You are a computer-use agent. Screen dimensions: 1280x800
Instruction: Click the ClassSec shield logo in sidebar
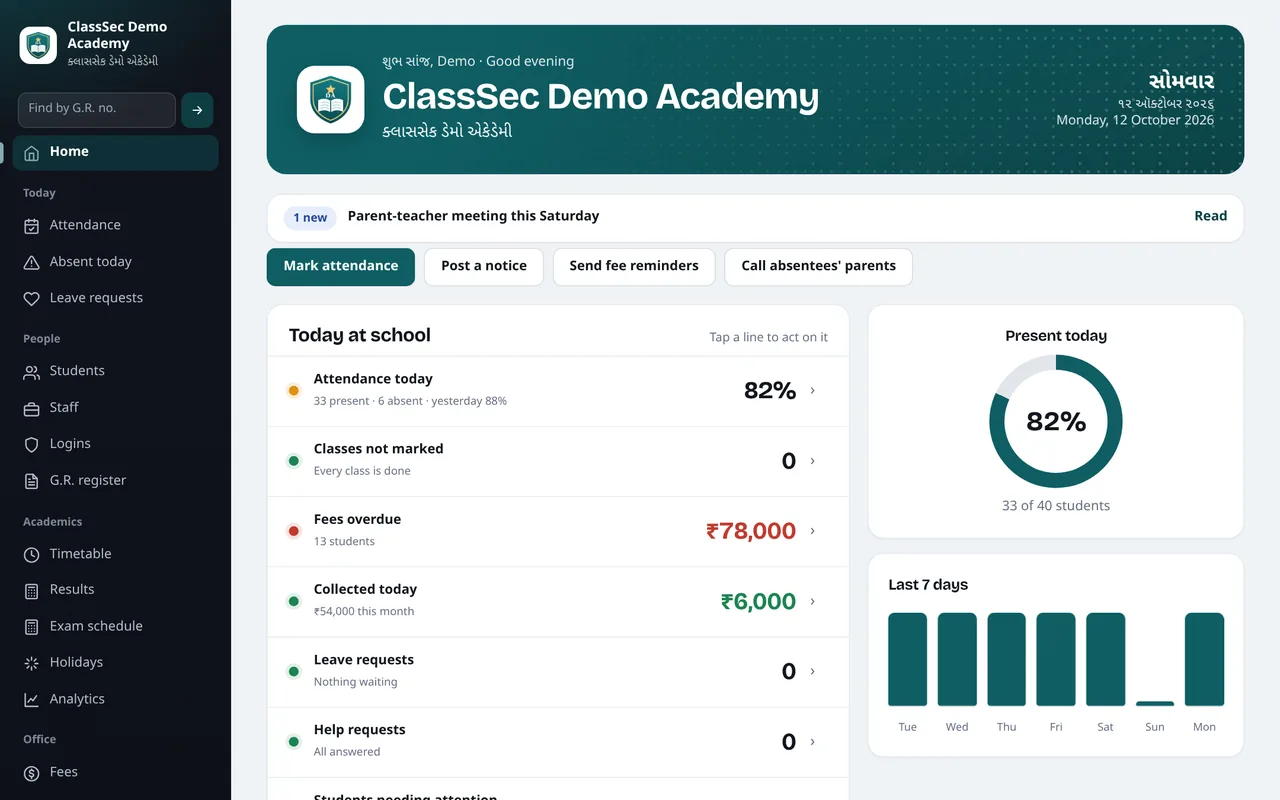[x=38, y=45]
